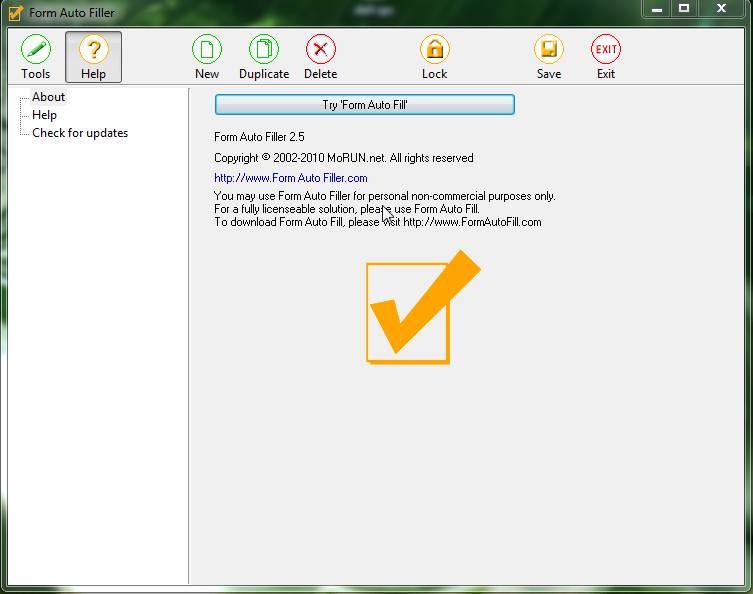The width and height of the screenshot is (753, 594).
Task: Click the red Exit toolbar icon
Action: pos(606,57)
